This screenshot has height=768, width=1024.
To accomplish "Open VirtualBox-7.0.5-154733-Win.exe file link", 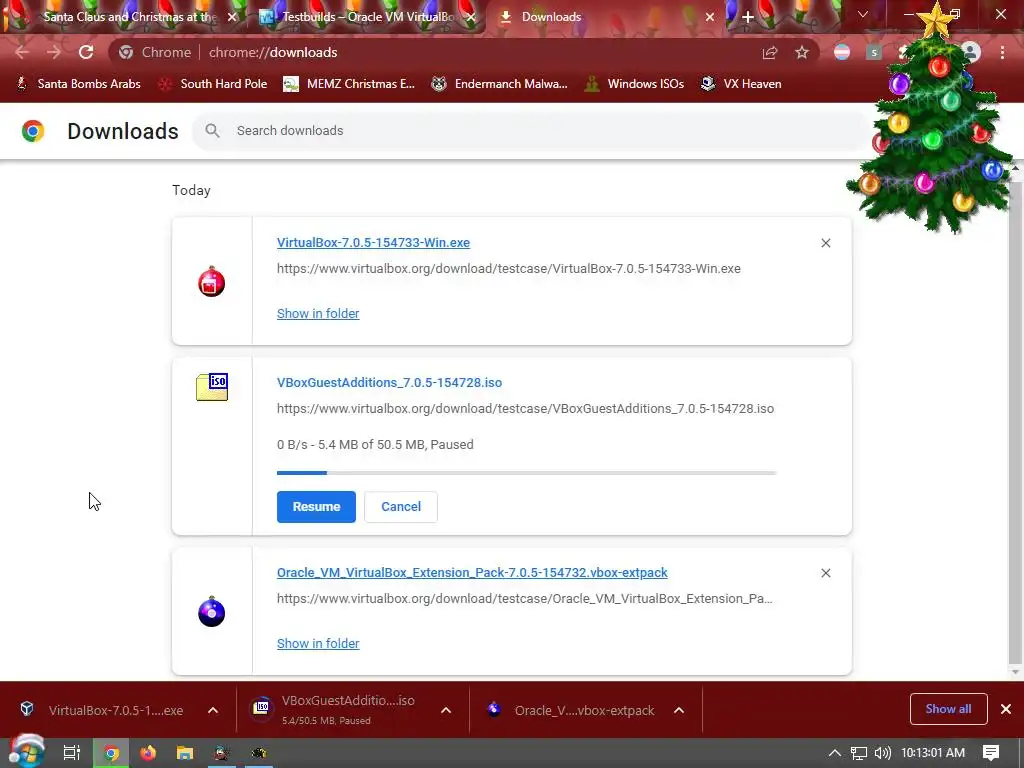I will 373,242.
